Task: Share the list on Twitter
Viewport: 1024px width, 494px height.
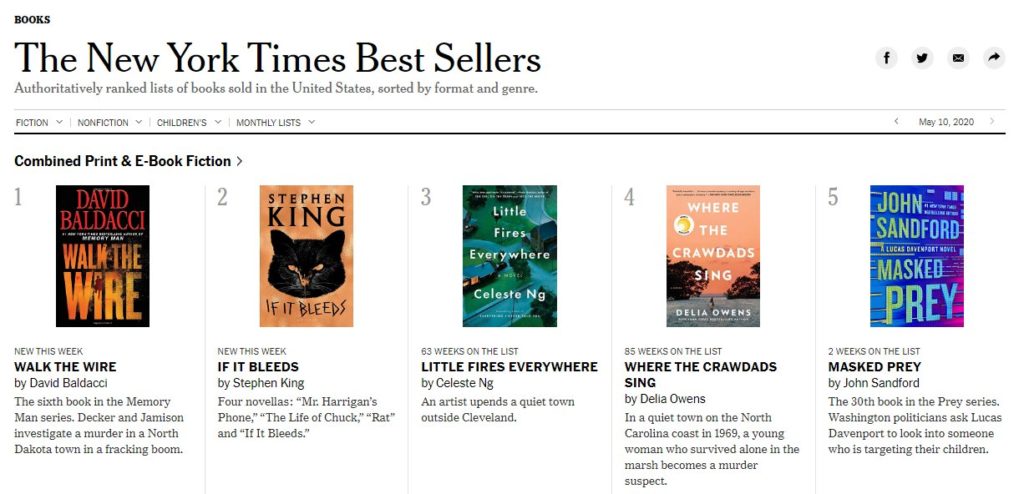Action: pyautogui.click(x=922, y=58)
